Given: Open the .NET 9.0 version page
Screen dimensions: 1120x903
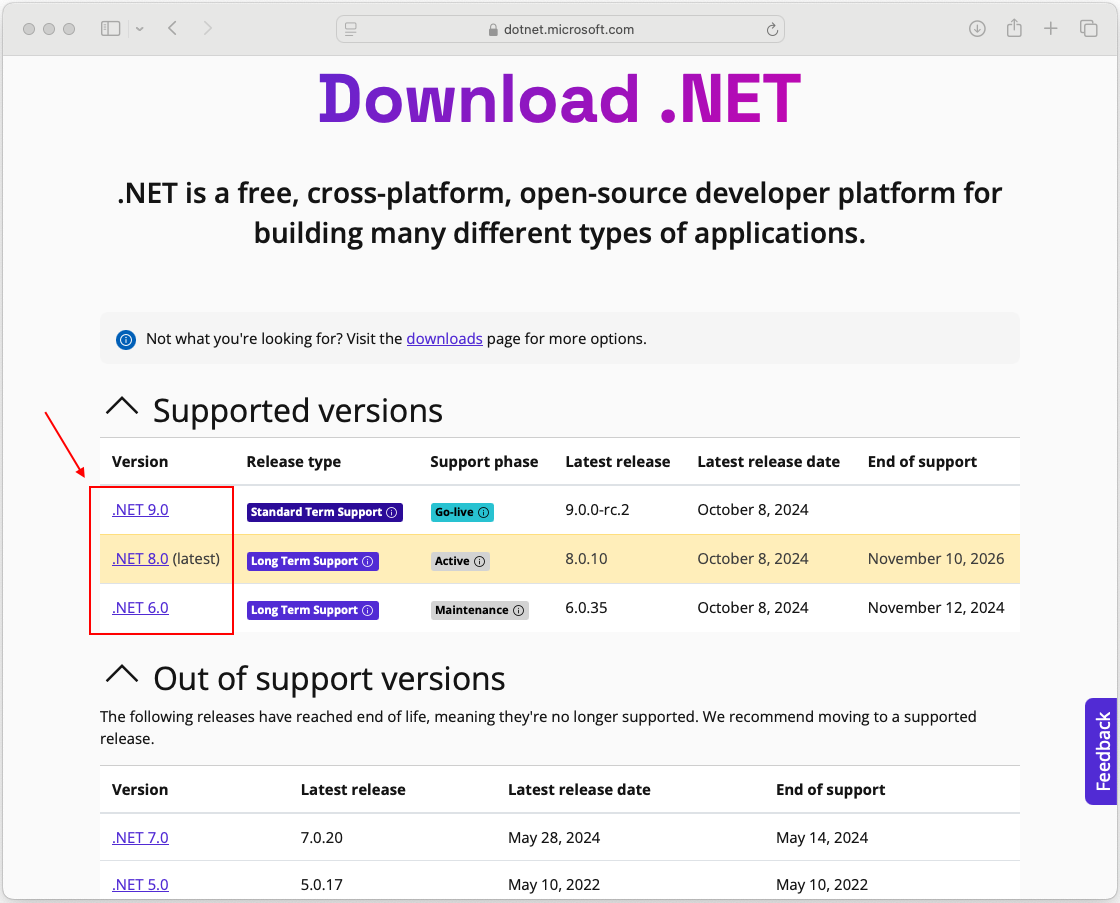Looking at the screenshot, I should (140, 509).
